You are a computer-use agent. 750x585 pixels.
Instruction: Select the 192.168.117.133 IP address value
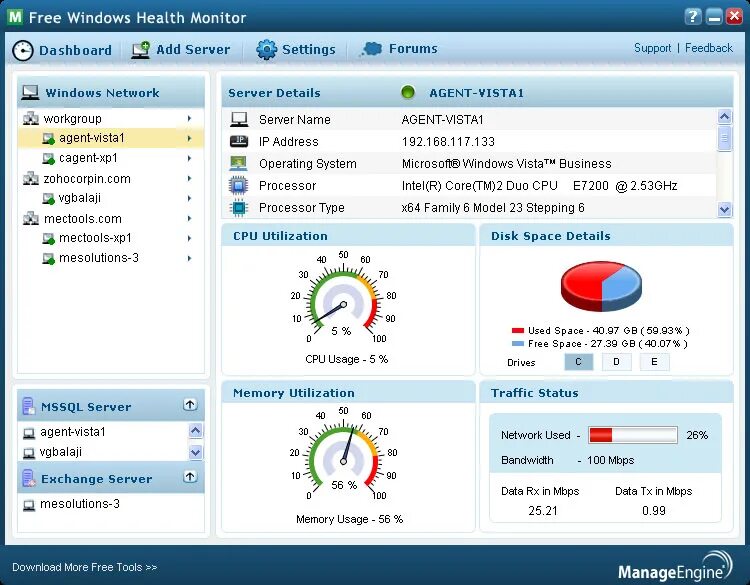pos(448,142)
